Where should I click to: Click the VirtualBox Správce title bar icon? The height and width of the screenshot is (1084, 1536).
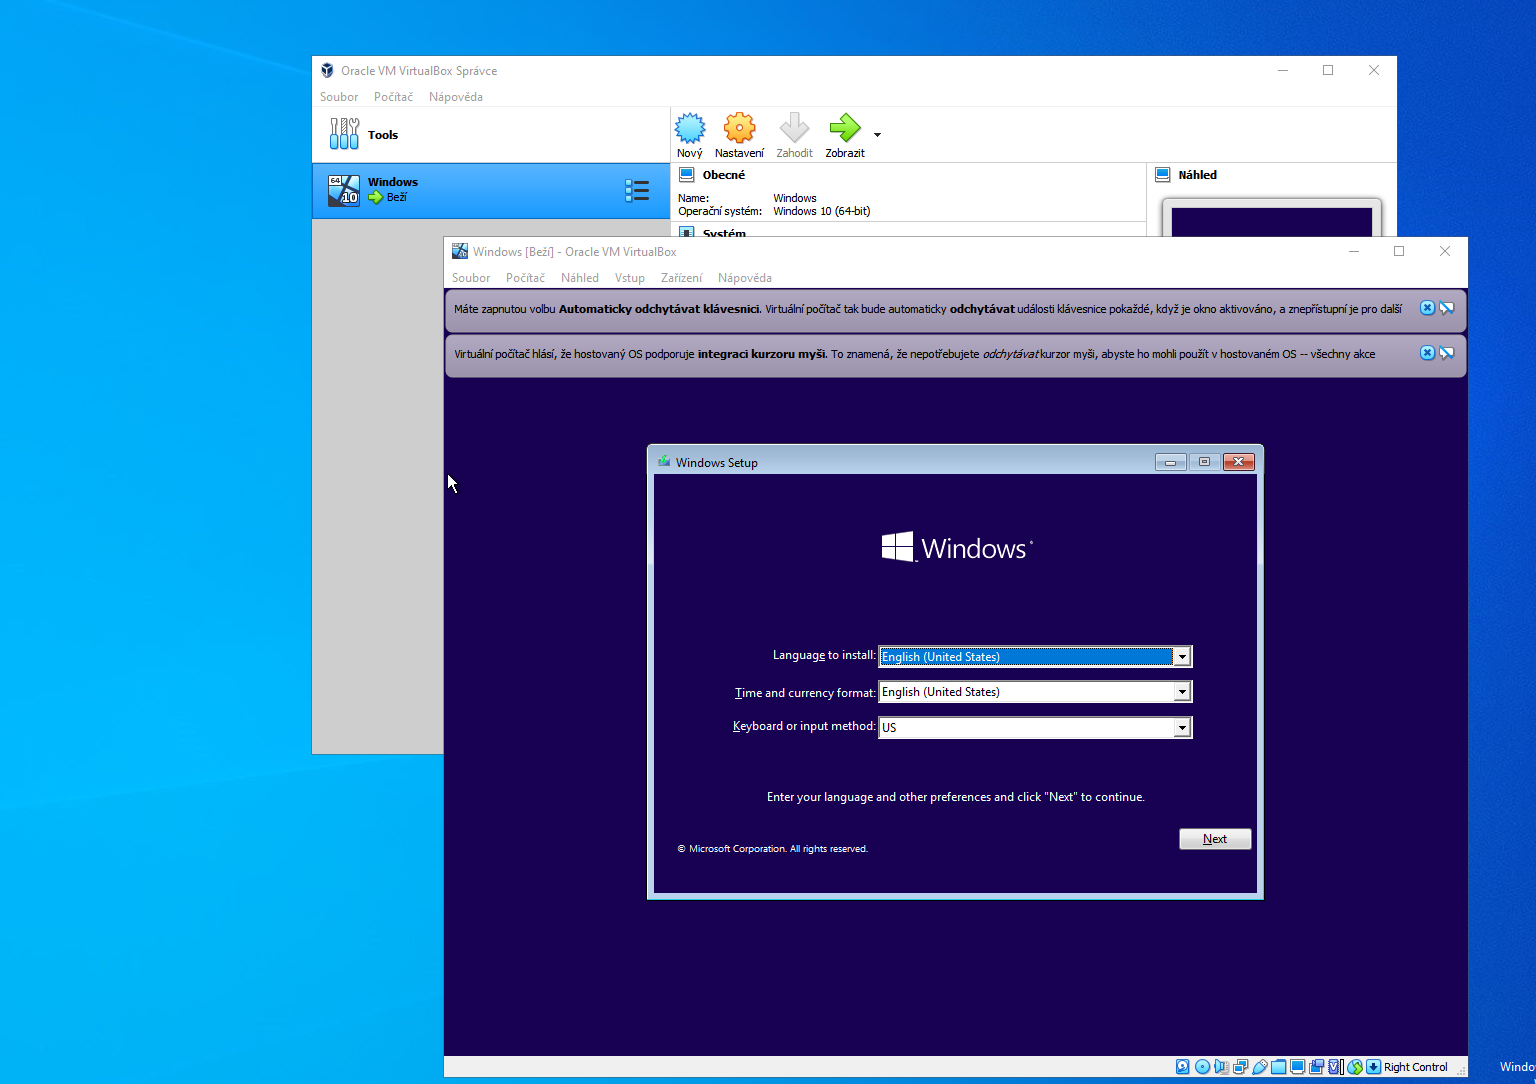point(327,71)
